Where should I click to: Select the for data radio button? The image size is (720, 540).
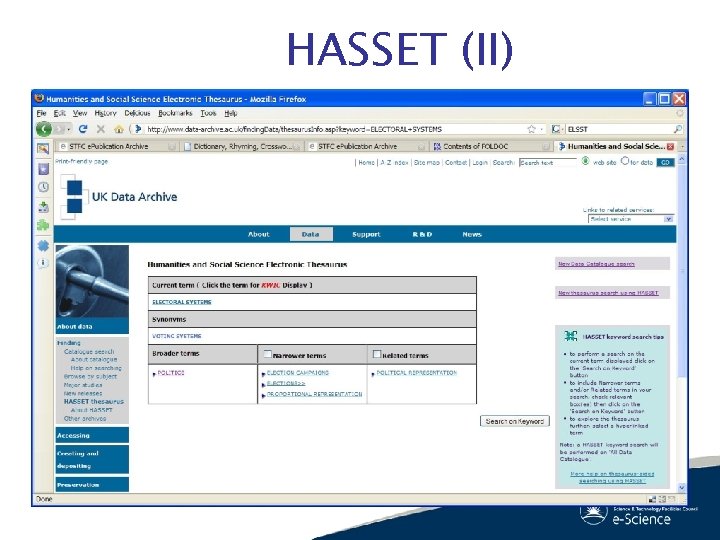point(624,161)
